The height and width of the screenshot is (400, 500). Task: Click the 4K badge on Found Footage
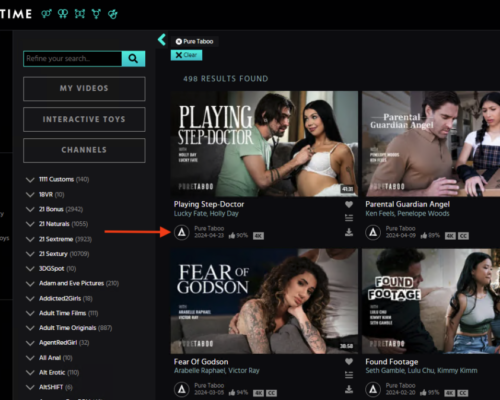[x=450, y=393]
